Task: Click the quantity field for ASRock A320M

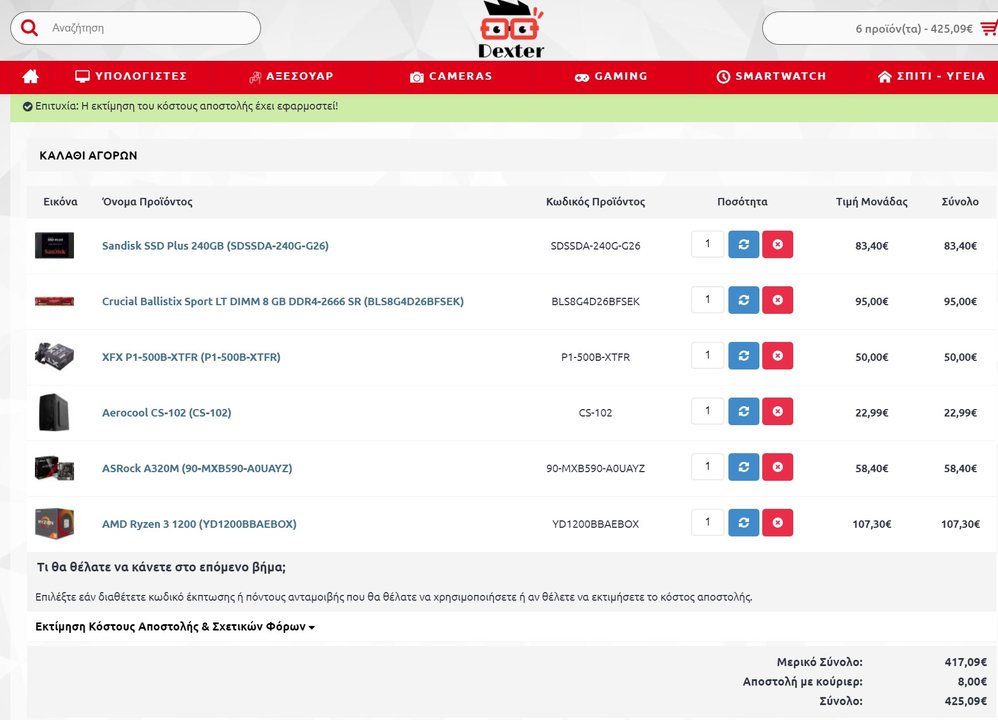Action: pyautogui.click(x=708, y=467)
